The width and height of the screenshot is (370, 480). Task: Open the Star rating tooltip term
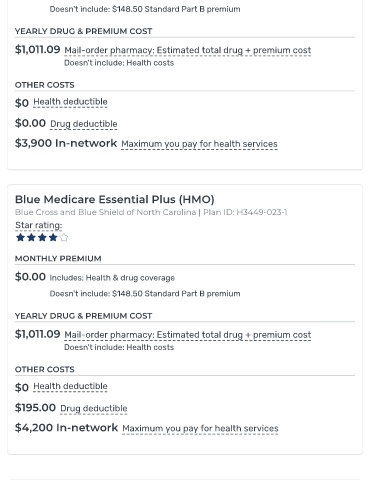pos(39,225)
